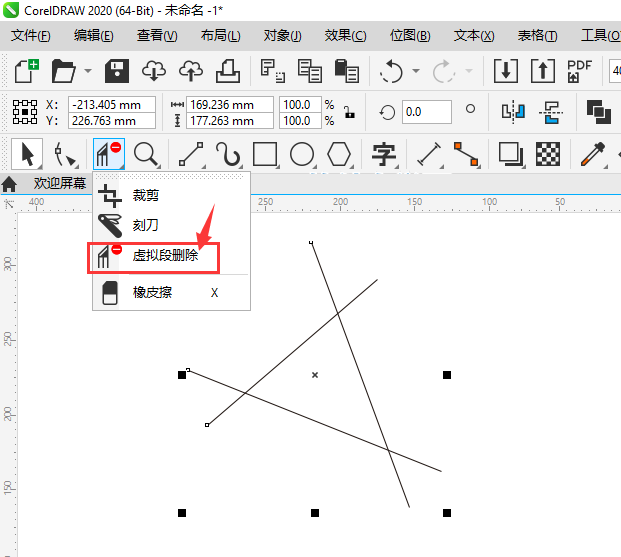621x557 pixels.
Task: Select the Connector tool
Action: click(x=466, y=155)
